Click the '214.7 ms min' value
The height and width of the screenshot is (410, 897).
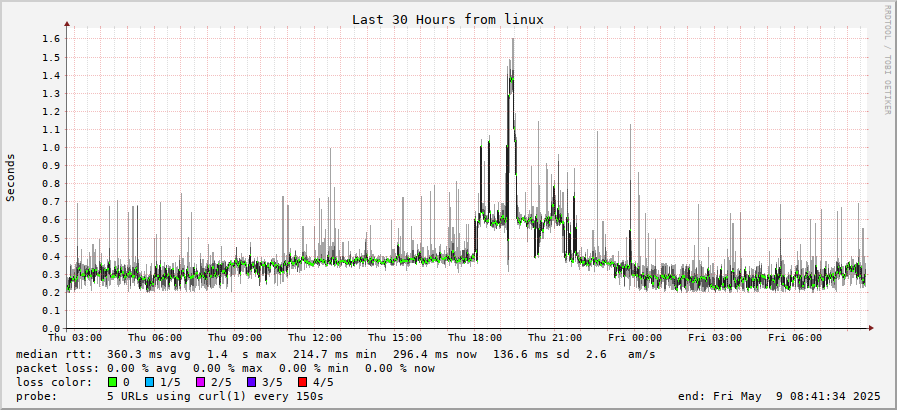pos(336,355)
